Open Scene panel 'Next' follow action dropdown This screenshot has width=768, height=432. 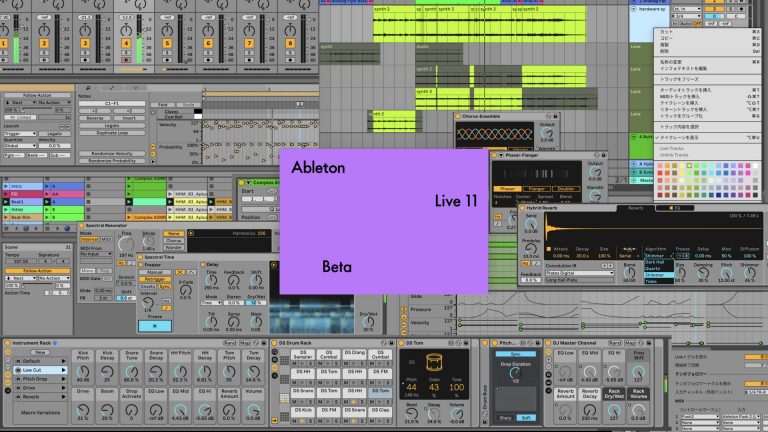pos(21,278)
